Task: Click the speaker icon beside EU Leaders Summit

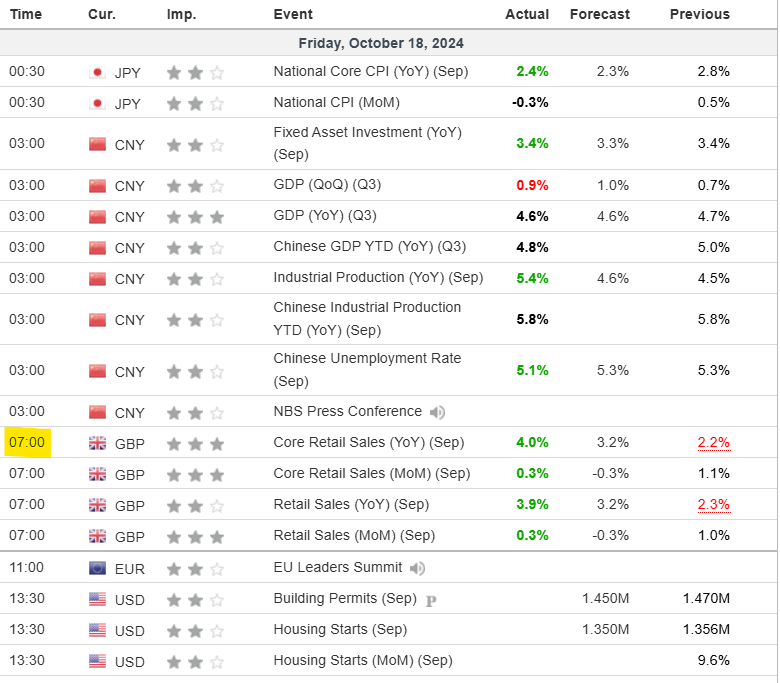Action: tap(418, 568)
